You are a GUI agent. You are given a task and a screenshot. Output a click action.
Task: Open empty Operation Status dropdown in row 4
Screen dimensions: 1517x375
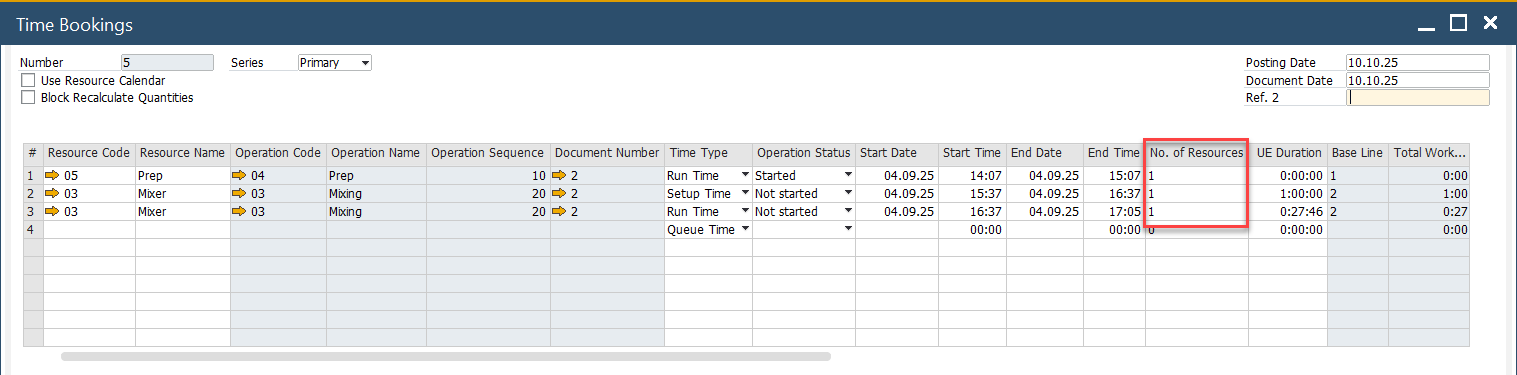pos(848,229)
